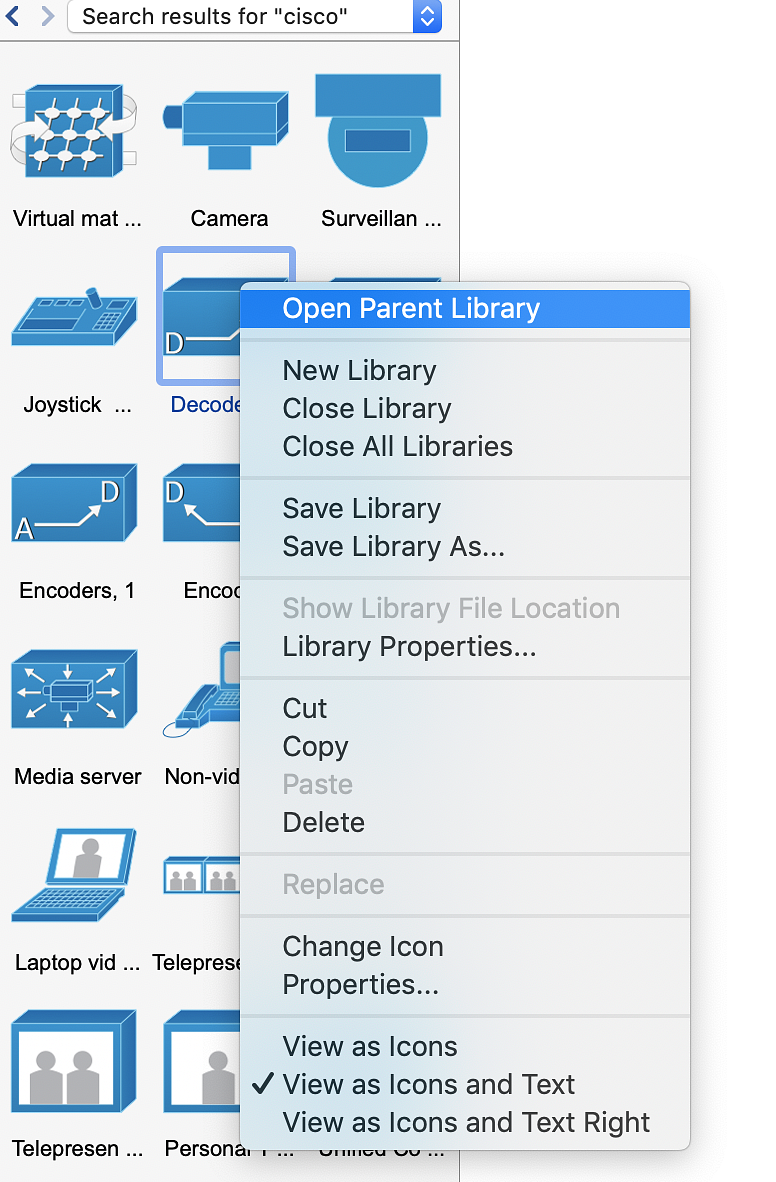Switch to View as Icons and Text Right
The height and width of the screenshot is (1182, 776).
click(x=466, y=1122)
